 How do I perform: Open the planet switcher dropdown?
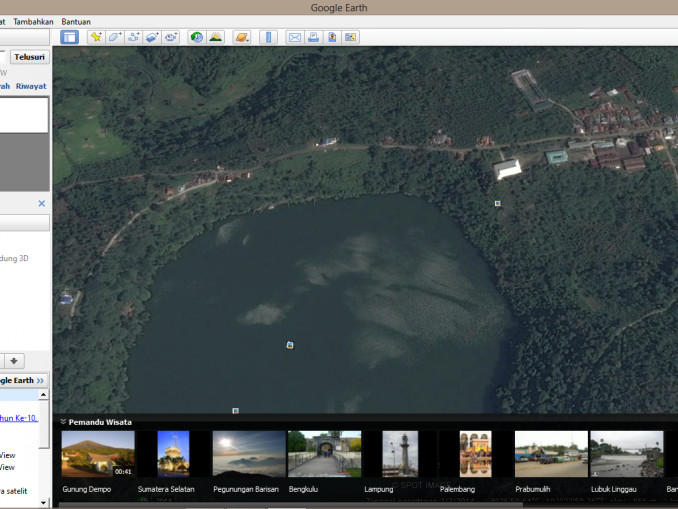242,37
